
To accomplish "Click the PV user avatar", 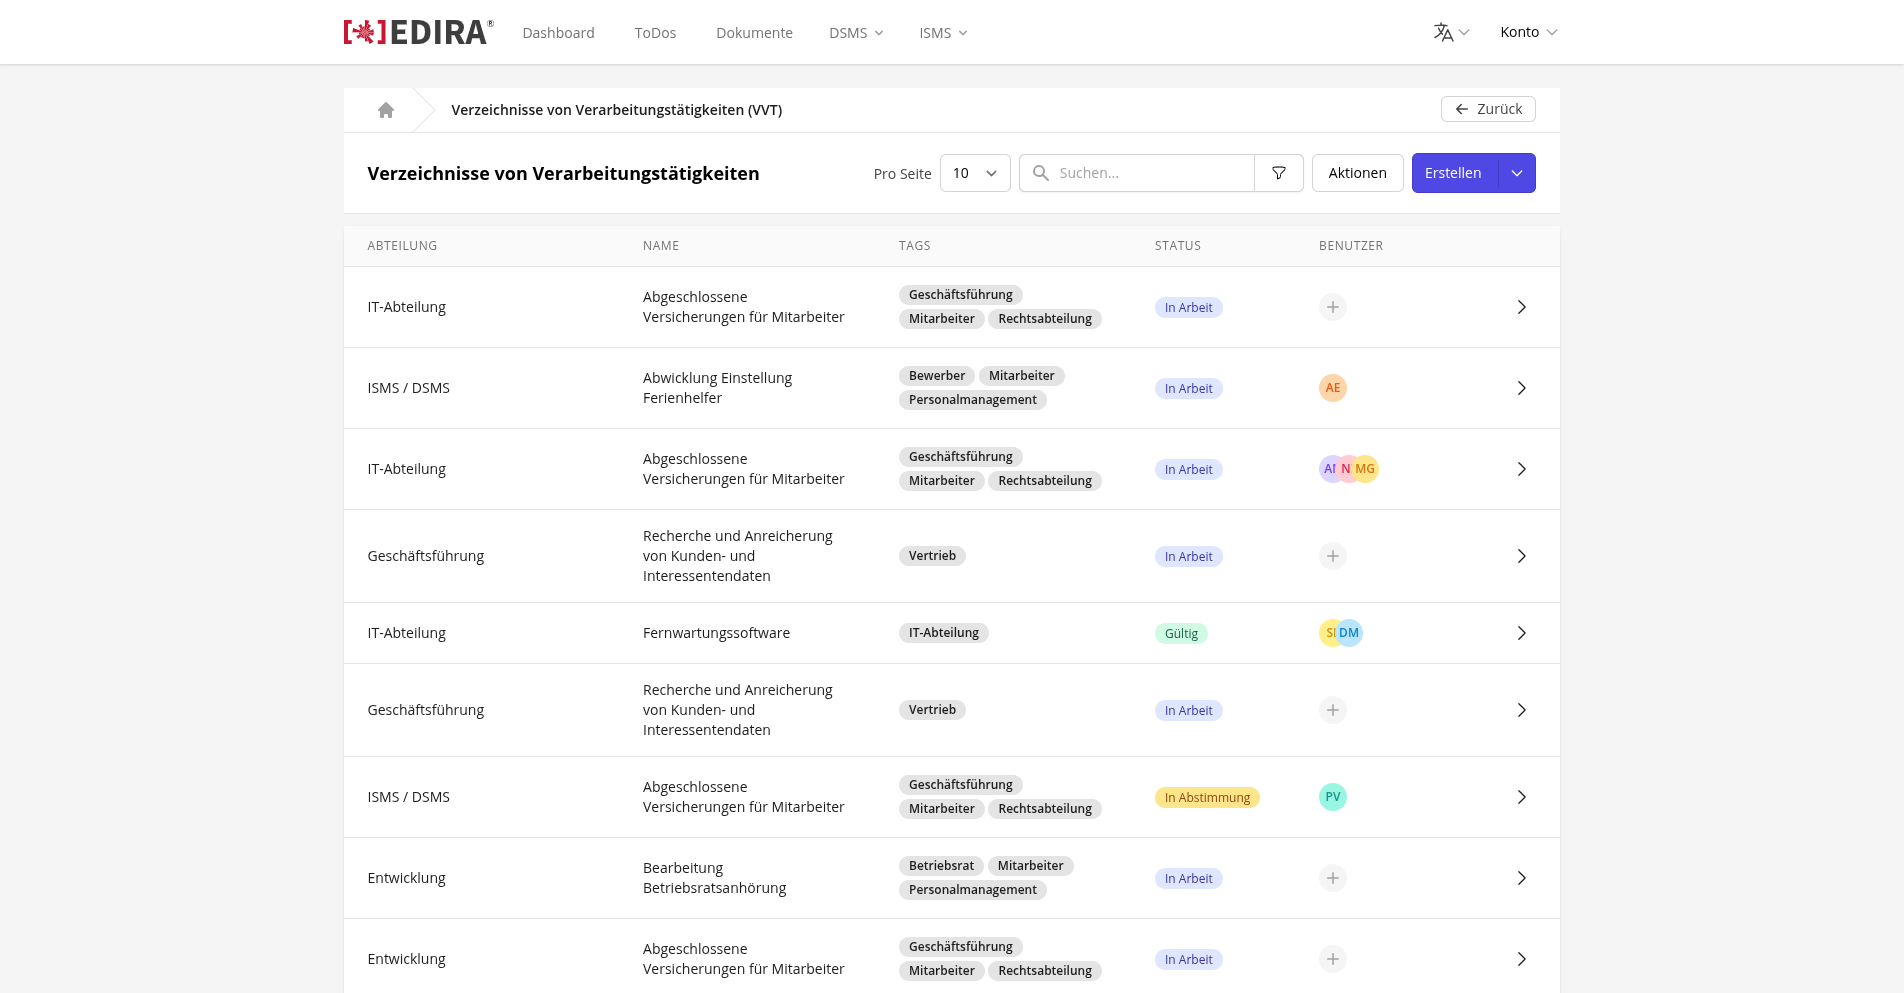I will pos(1333,797).
